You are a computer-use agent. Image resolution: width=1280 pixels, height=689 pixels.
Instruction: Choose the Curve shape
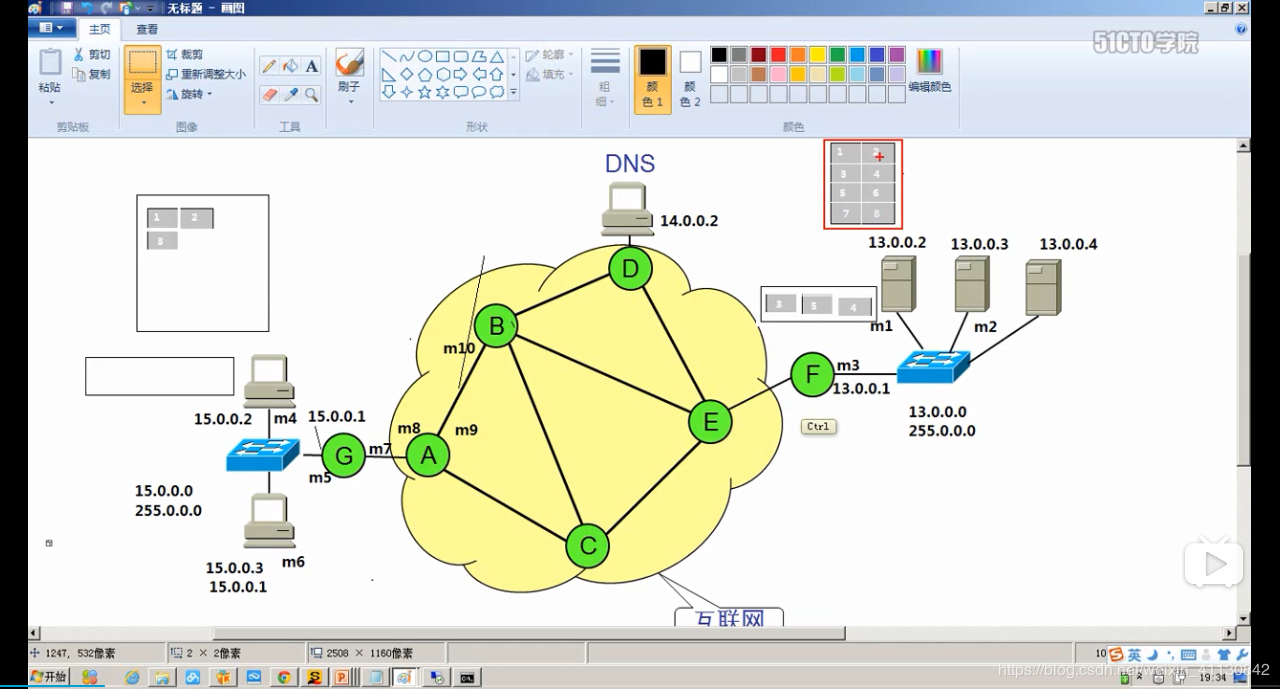(x=406, y=57)
